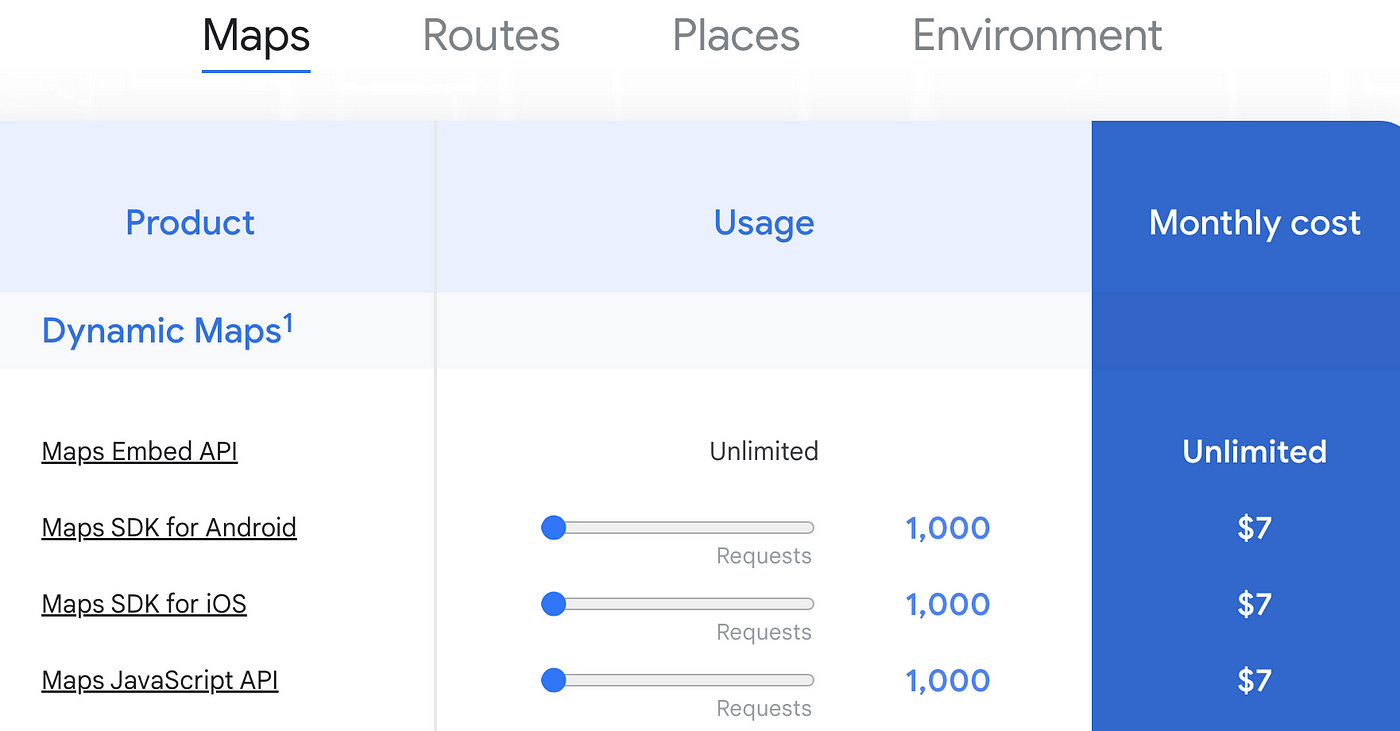Click the Product column header
Viewport: 1400px width, 731px height.
pyautogui.click(x=190, y=222)
